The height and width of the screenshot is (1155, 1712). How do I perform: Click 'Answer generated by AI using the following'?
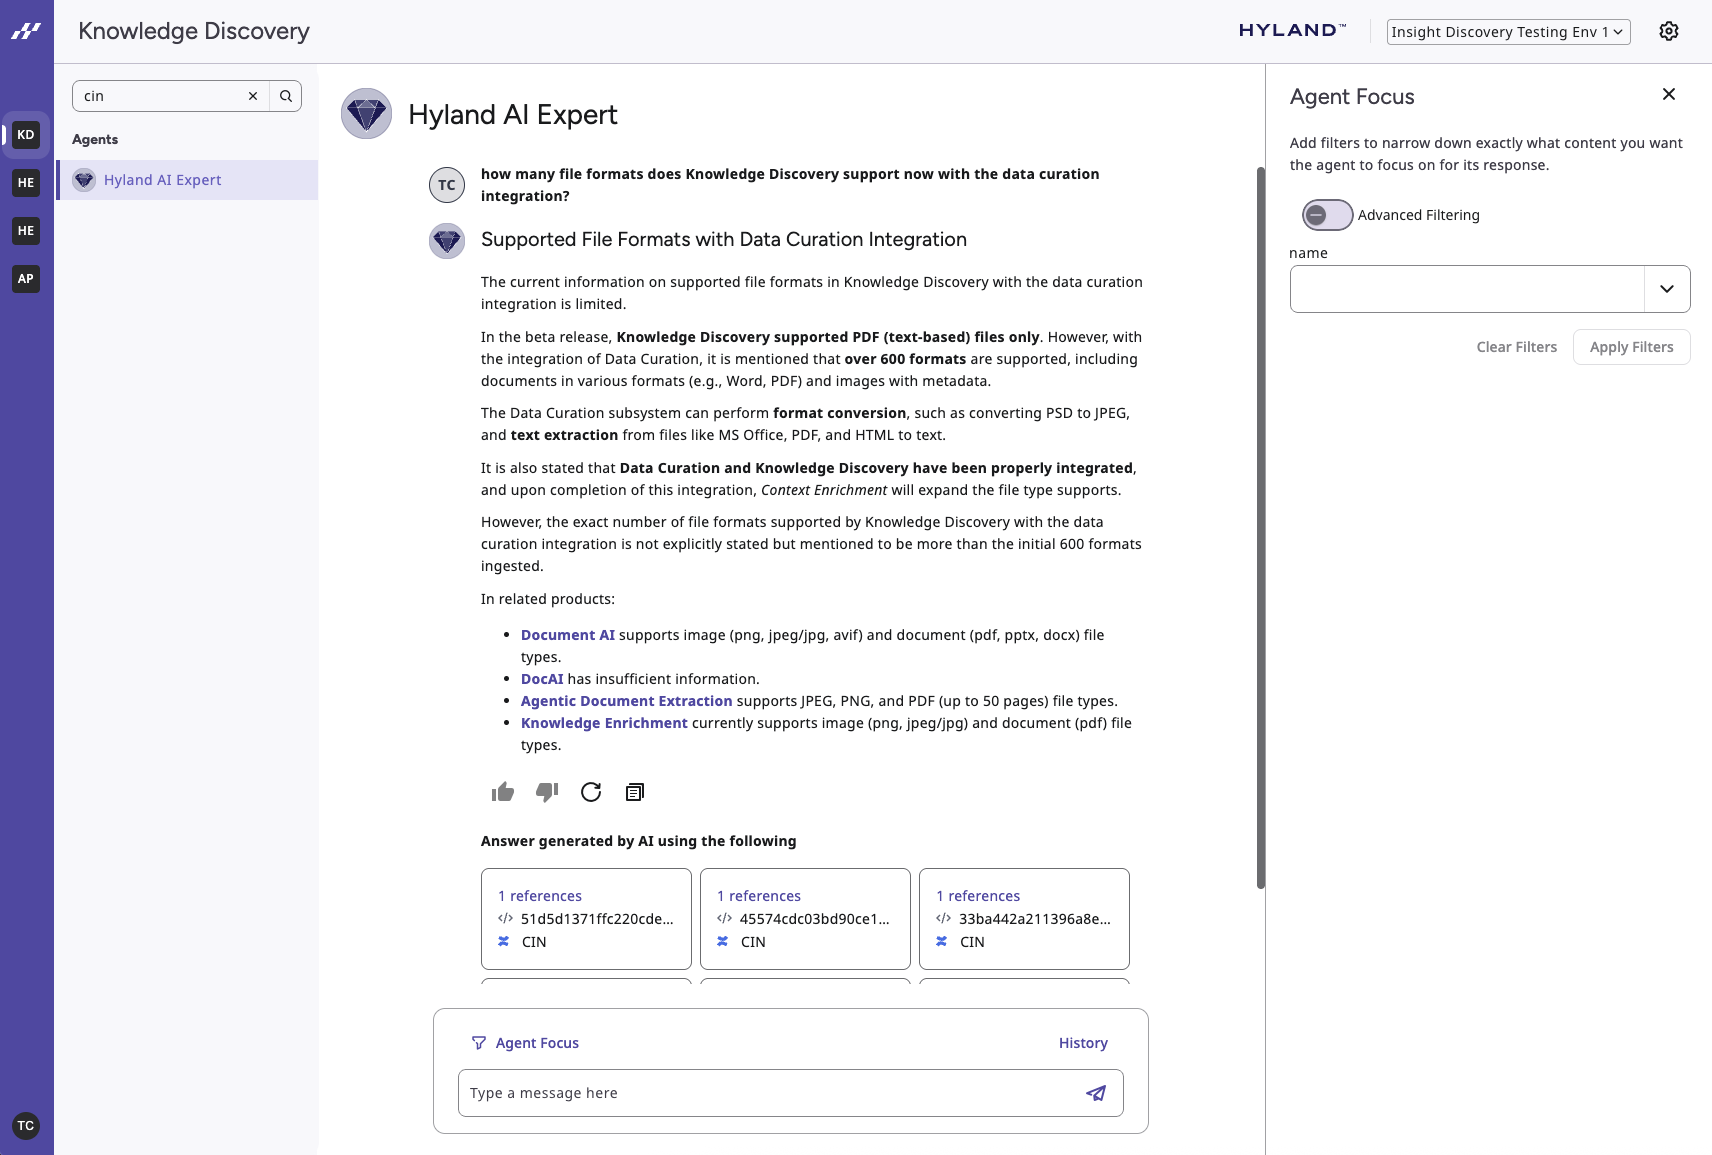coord(638,841)
